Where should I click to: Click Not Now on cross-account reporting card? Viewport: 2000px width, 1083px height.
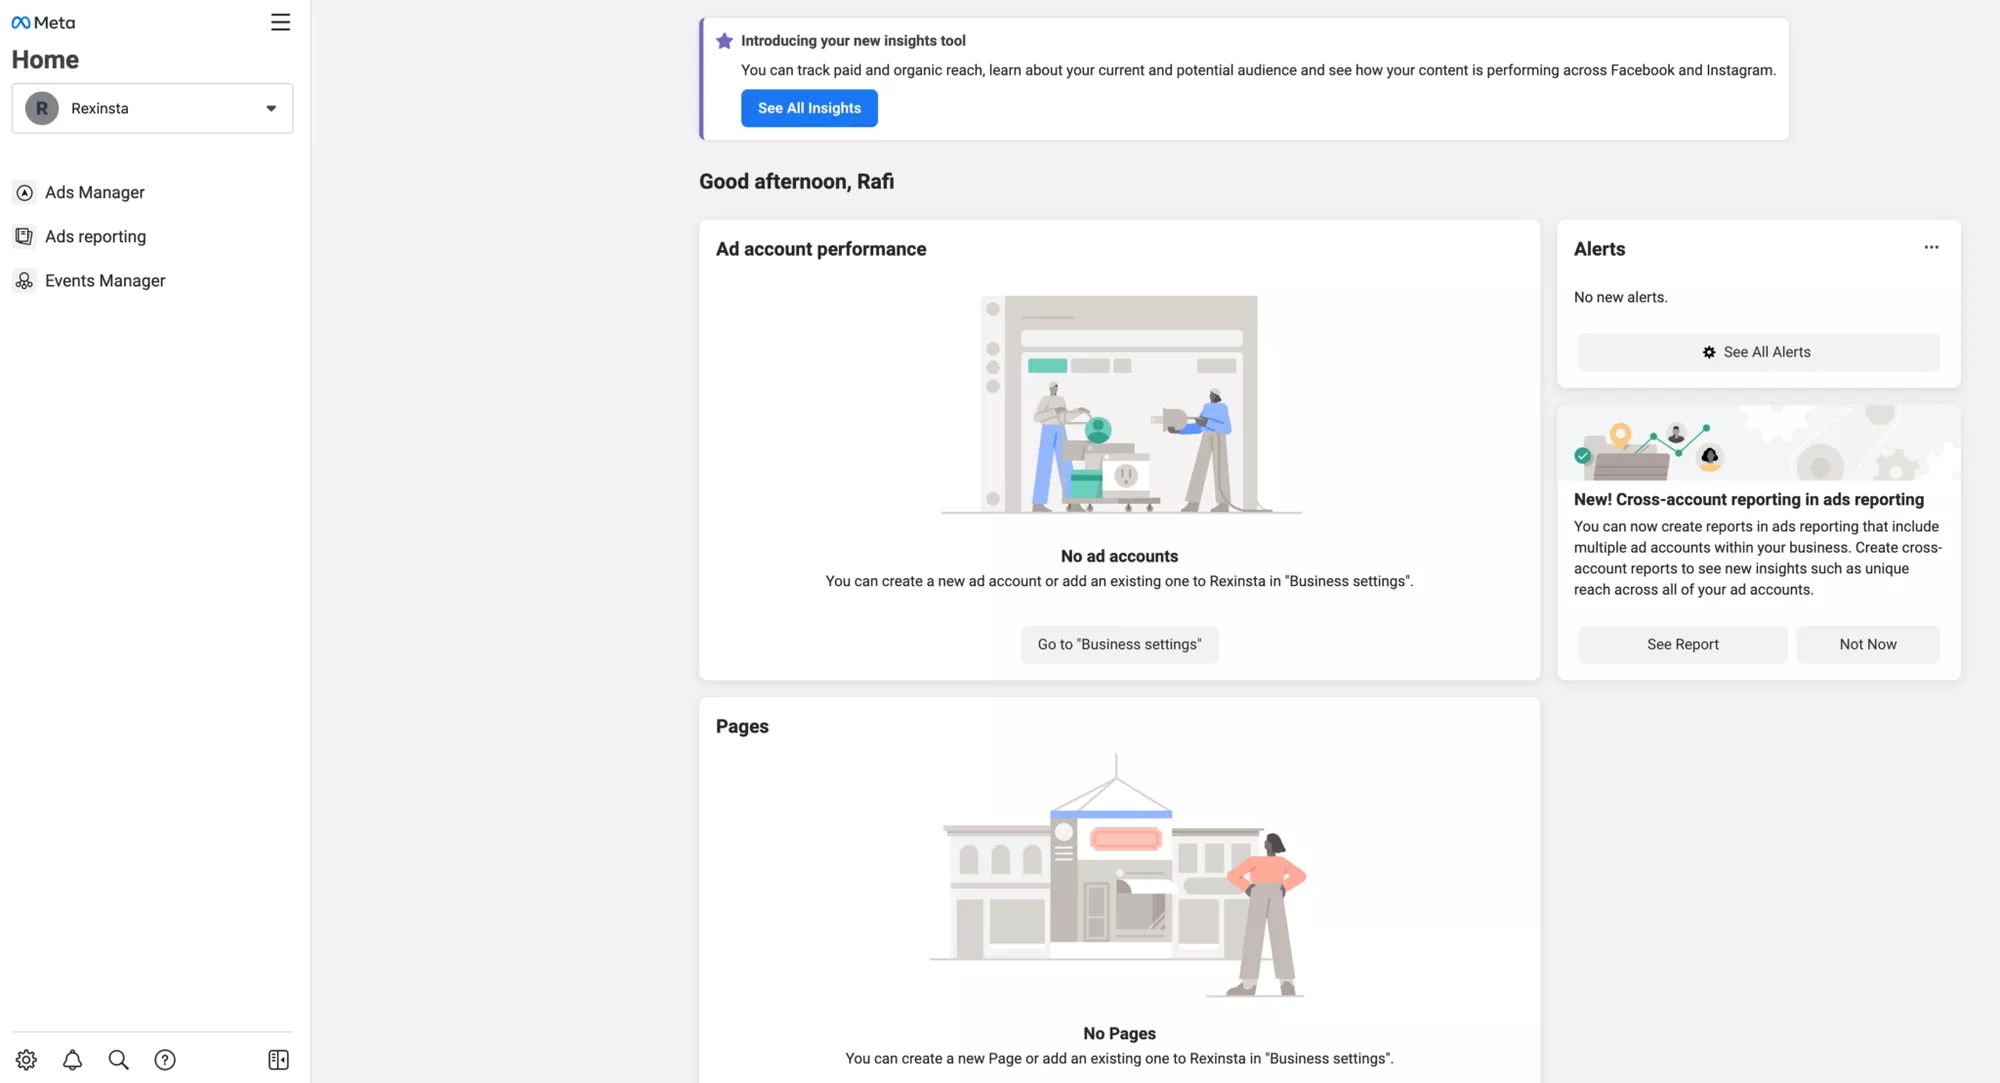pyautogui.click(x=1868, y=644)
